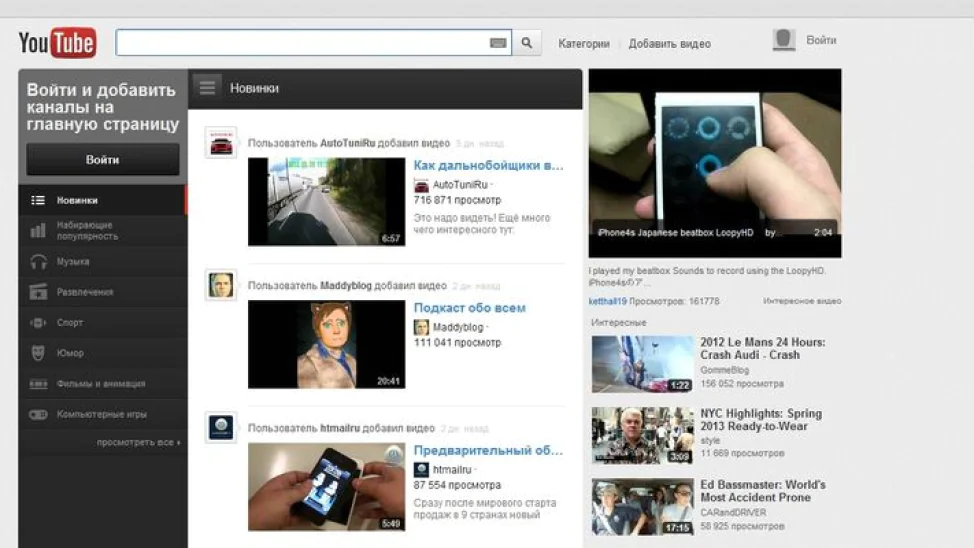The image size is (974, 548).
Task: Click the dark Войти button in sidebar
Action: coord(102,160)
